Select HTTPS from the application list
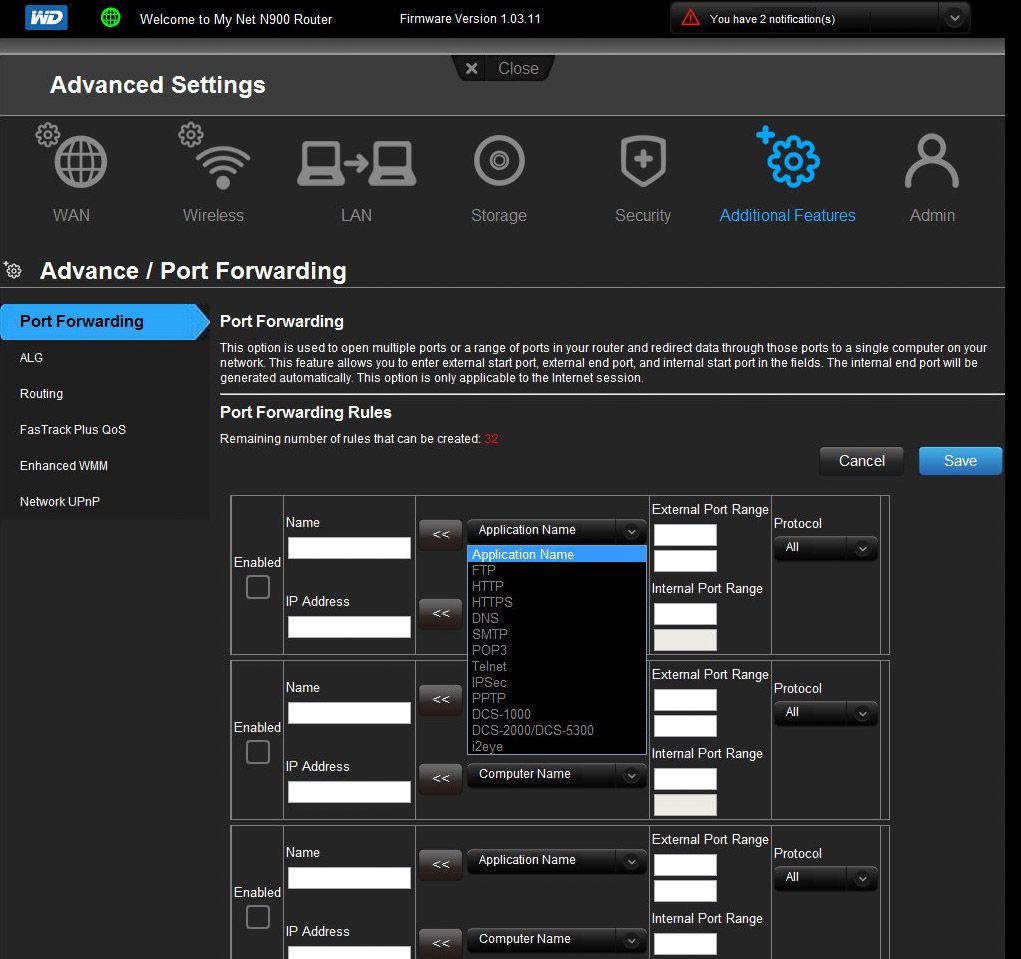 (x=492, y=602)
